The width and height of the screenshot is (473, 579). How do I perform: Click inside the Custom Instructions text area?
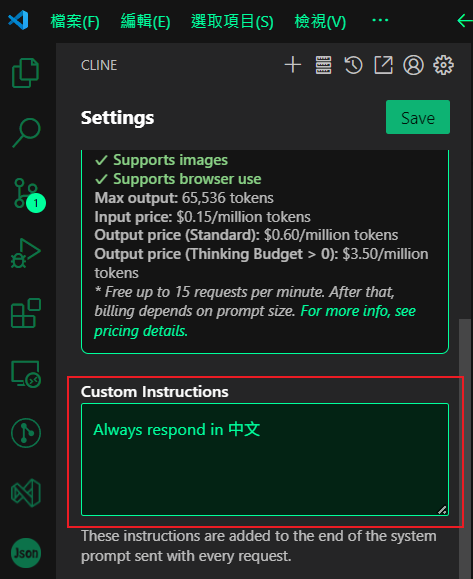(x=265, y=459)
